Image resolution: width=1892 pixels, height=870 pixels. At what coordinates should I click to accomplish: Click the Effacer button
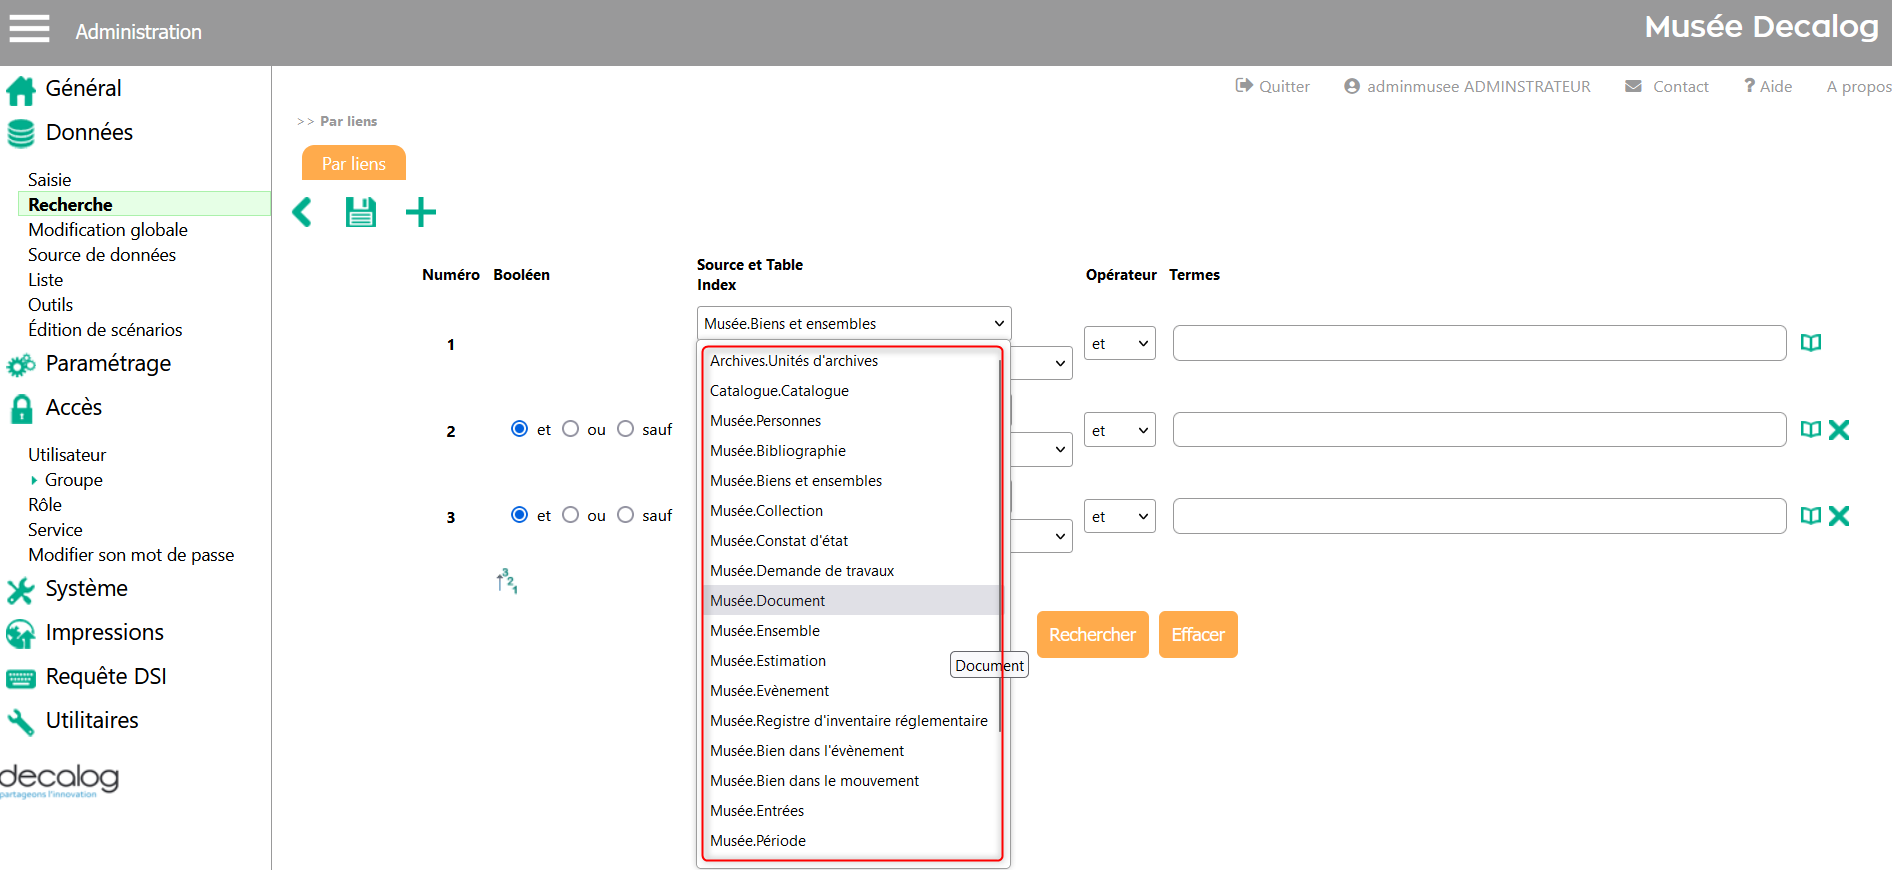point(1197,635)
